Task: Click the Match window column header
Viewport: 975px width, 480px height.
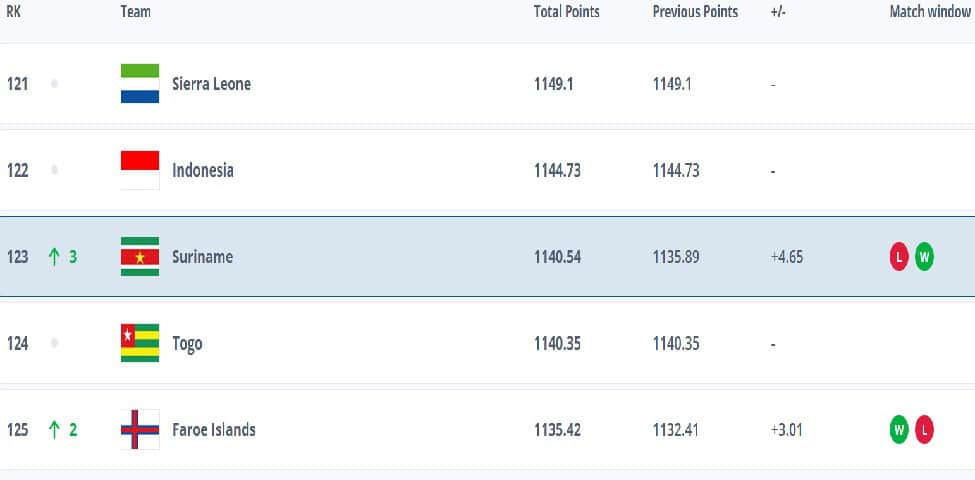Action: click(x=927, y=12)
